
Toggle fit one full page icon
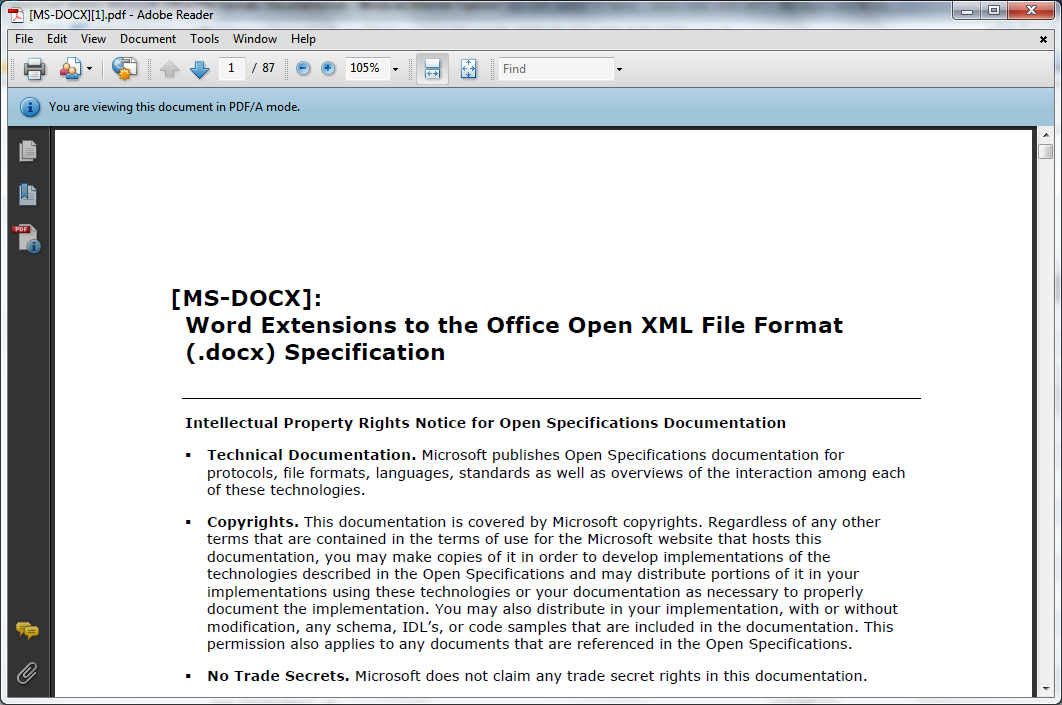pyautogui.click(x=469, y=69)
